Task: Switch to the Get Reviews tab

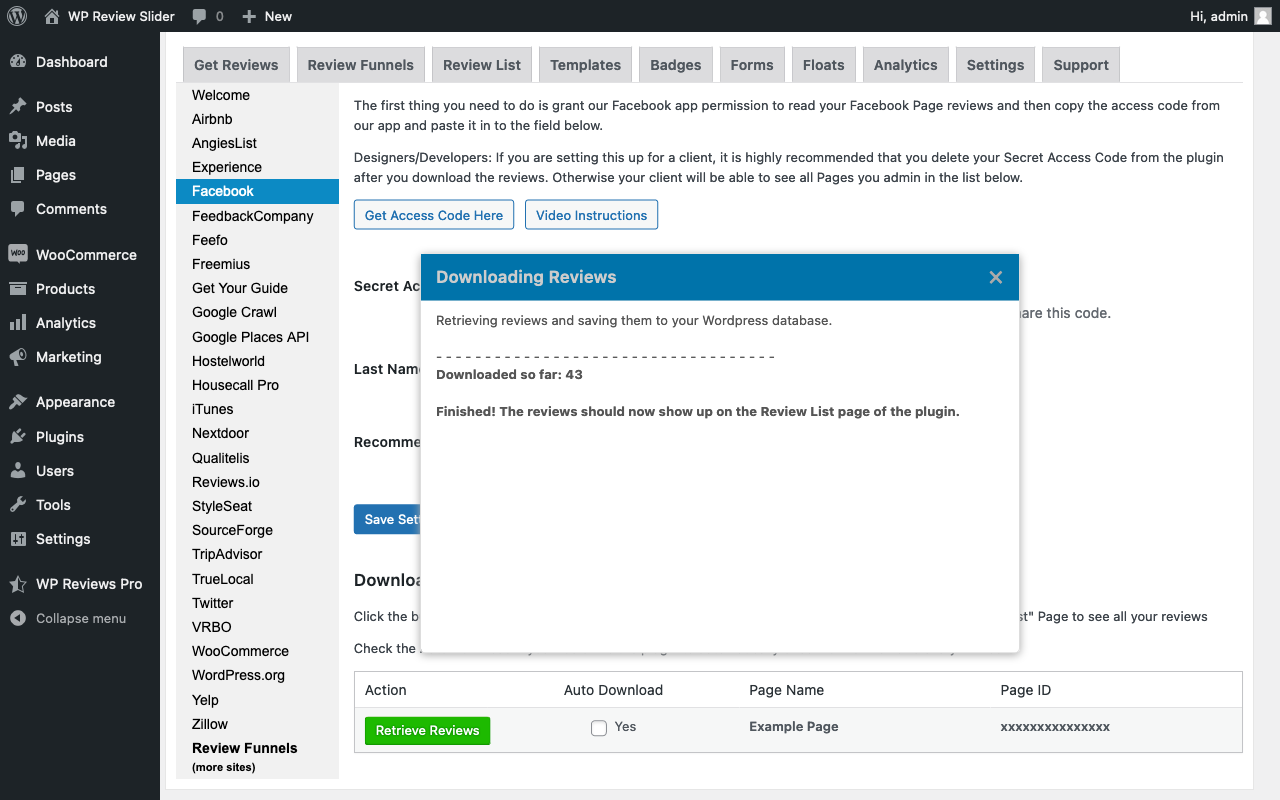Action: 236,65
